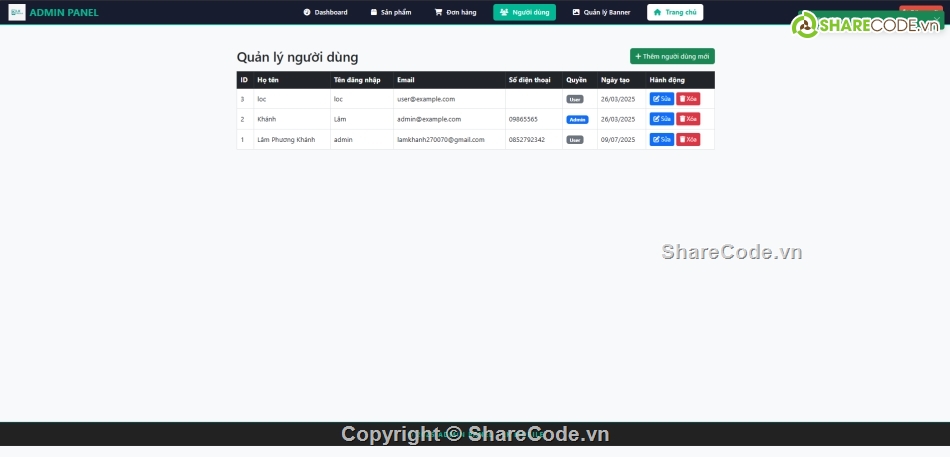The width and height of the screenshot is (950, 457).
Task: Click the Admin role badge
Action: pos(577,120)
